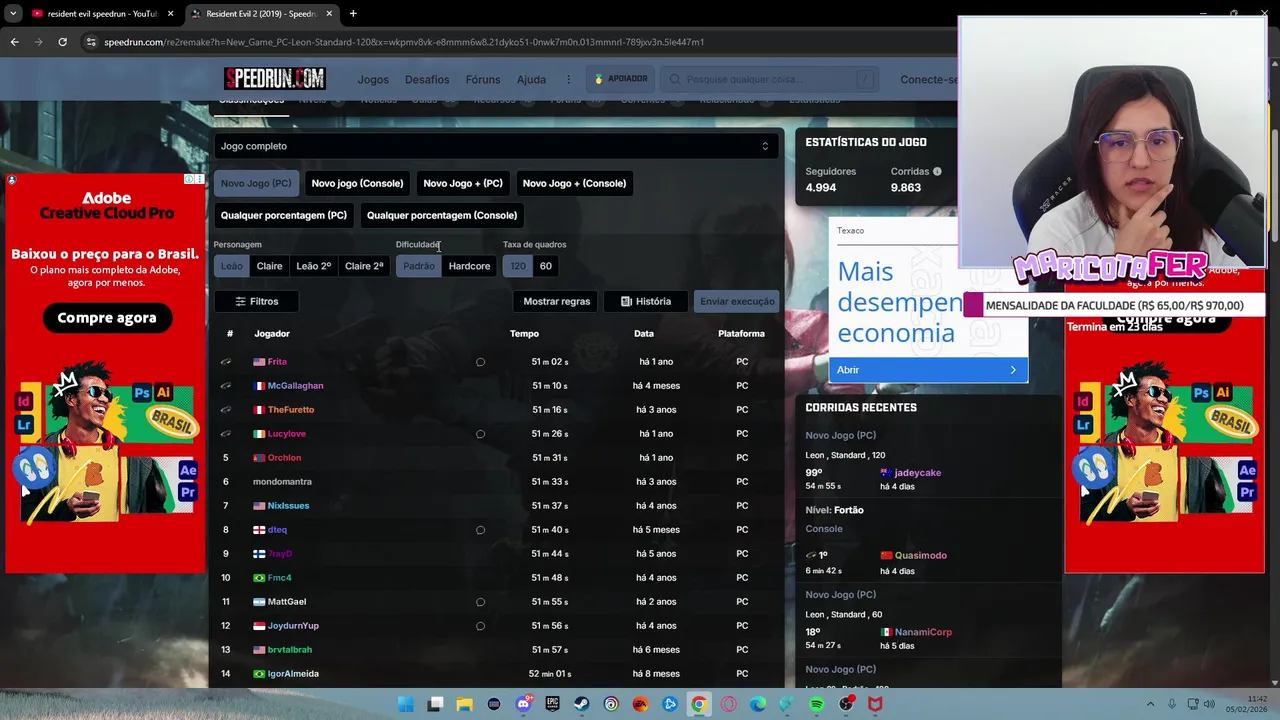Open McAfee from the taskbar
This screenshot has height=720, width=1280.
875,704
